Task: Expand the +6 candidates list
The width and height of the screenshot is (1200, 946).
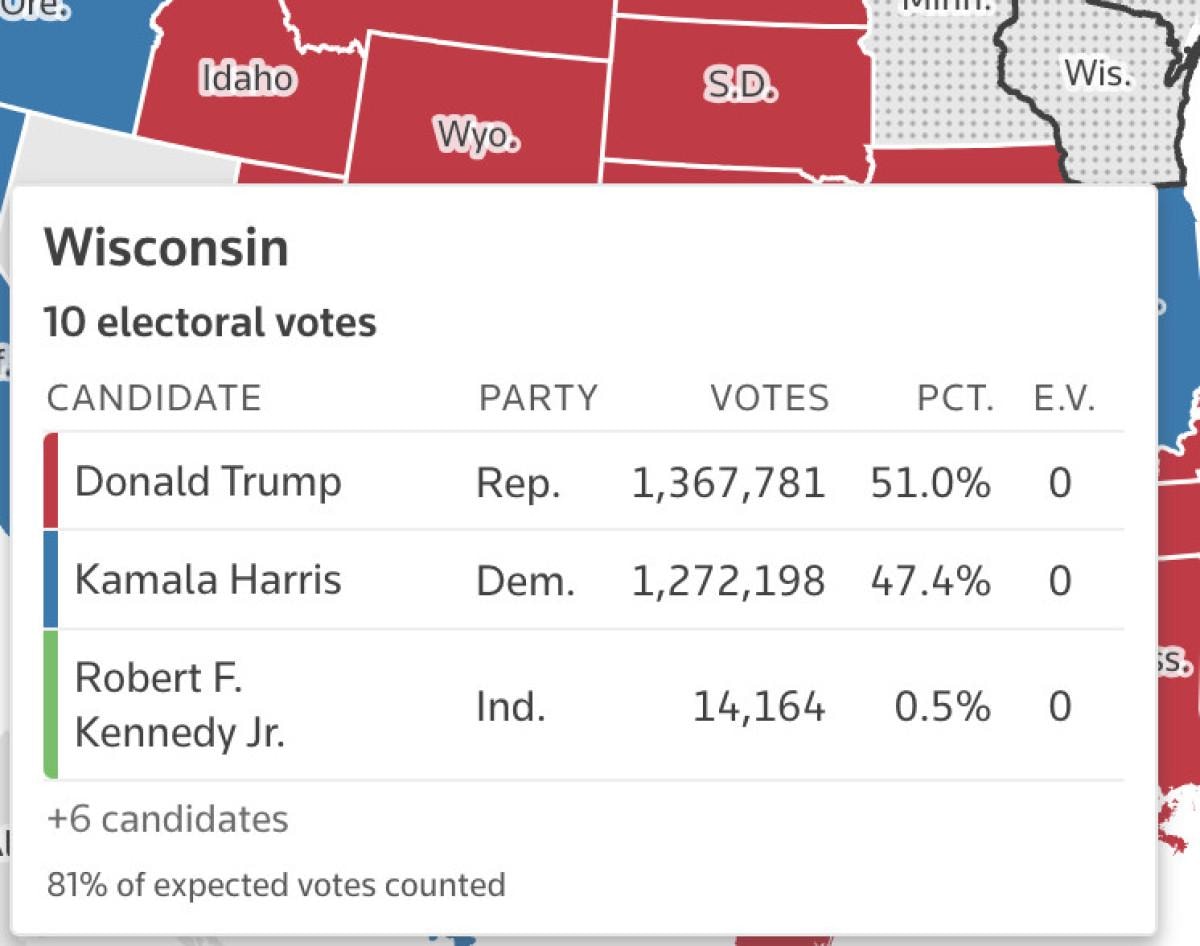Action: (168, 819)
